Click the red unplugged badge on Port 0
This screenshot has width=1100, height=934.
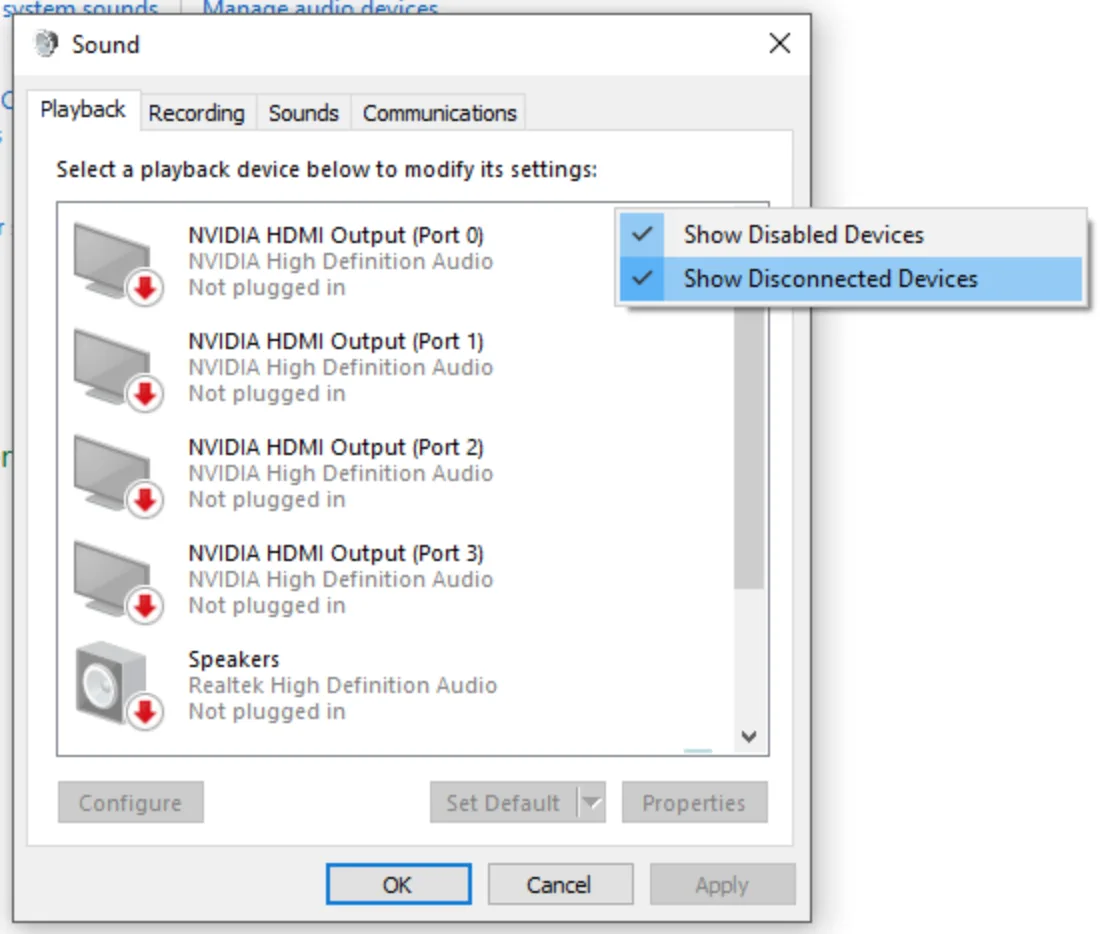tap(143, 289)
